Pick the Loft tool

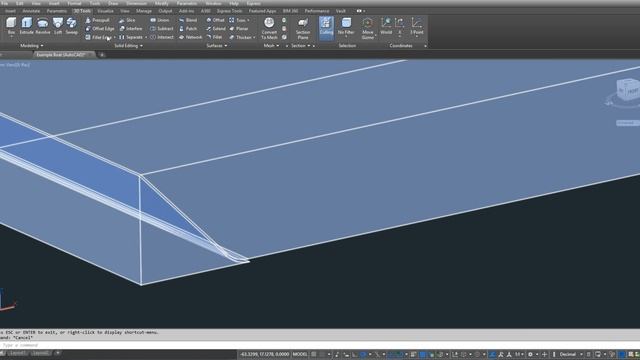click(x=58, y=25)
